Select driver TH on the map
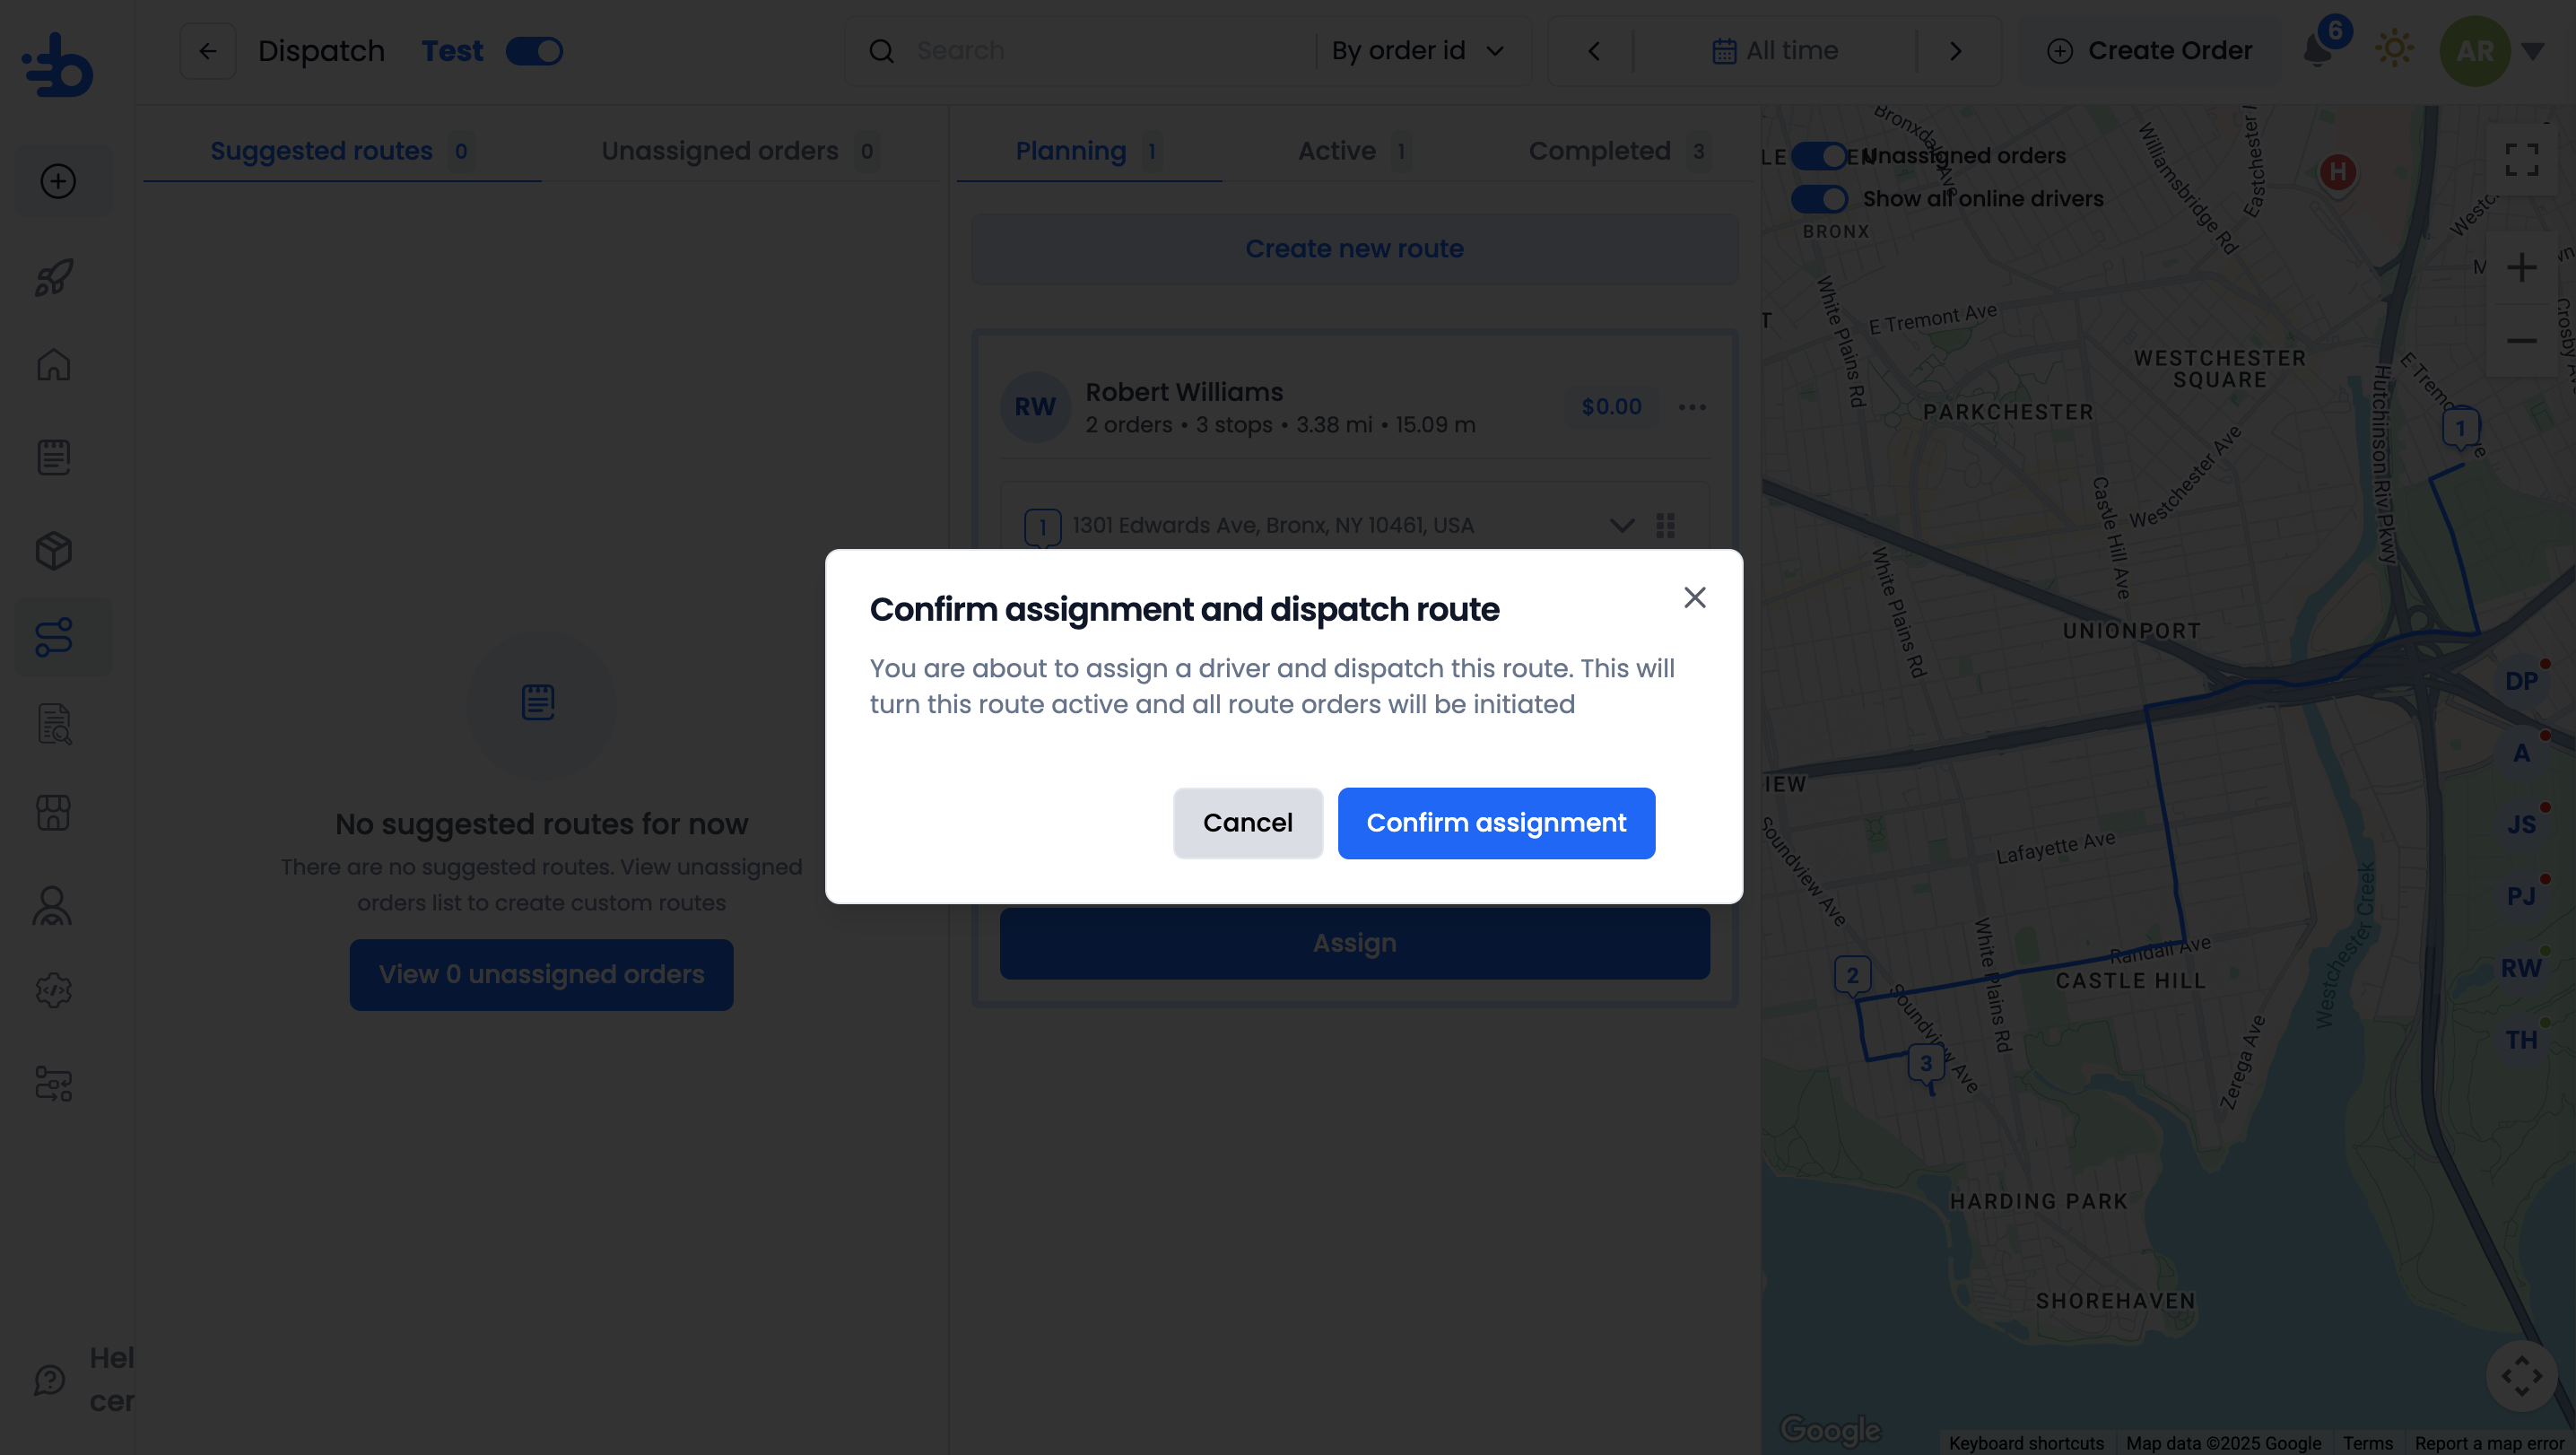 pyautogui.click(x=2521, y=1040)
